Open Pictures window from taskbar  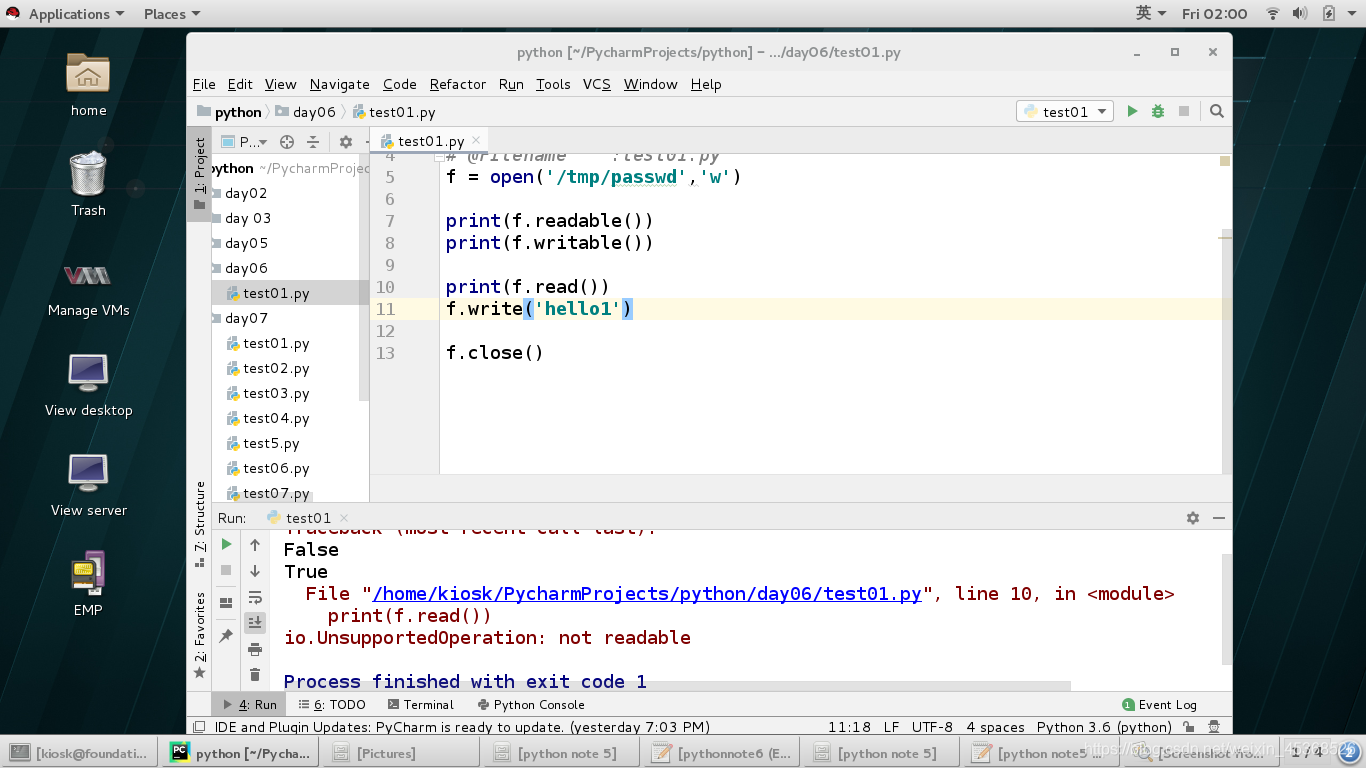click(x=399, y=753)
